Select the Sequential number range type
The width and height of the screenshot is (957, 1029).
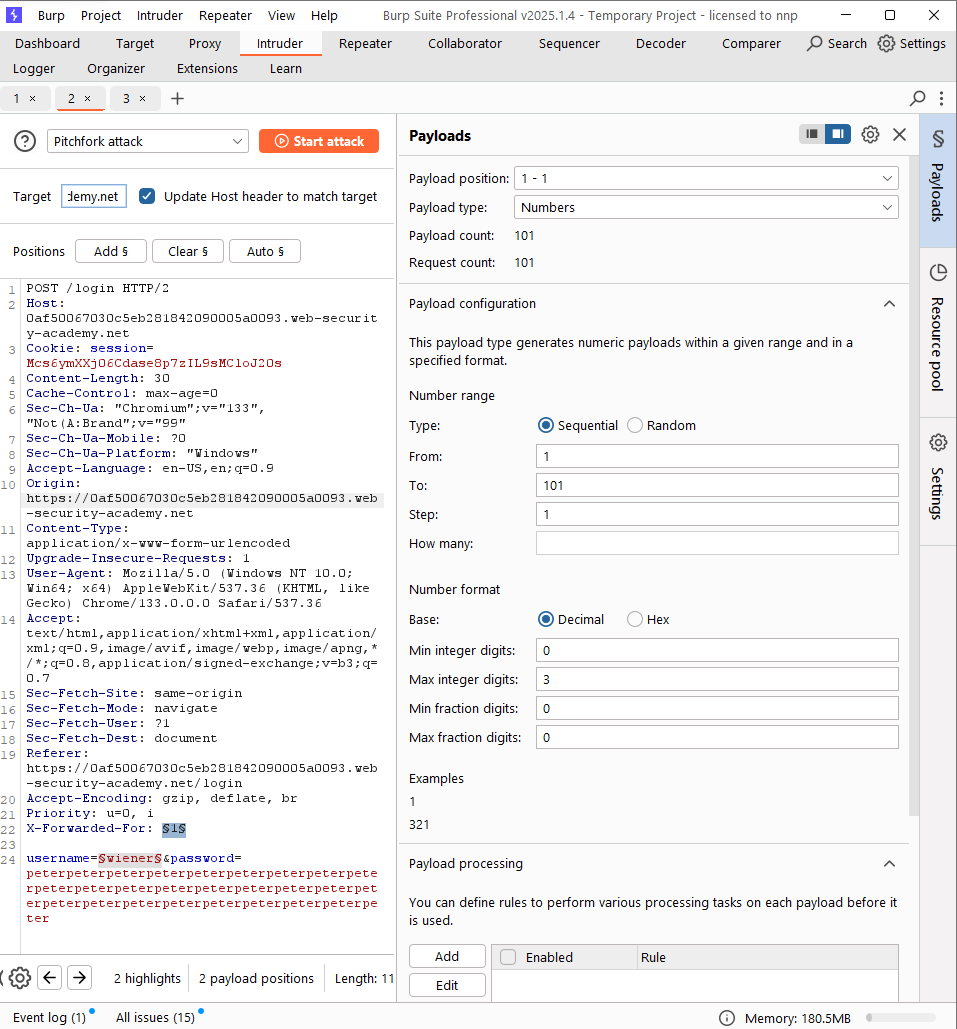pos(545,425)
